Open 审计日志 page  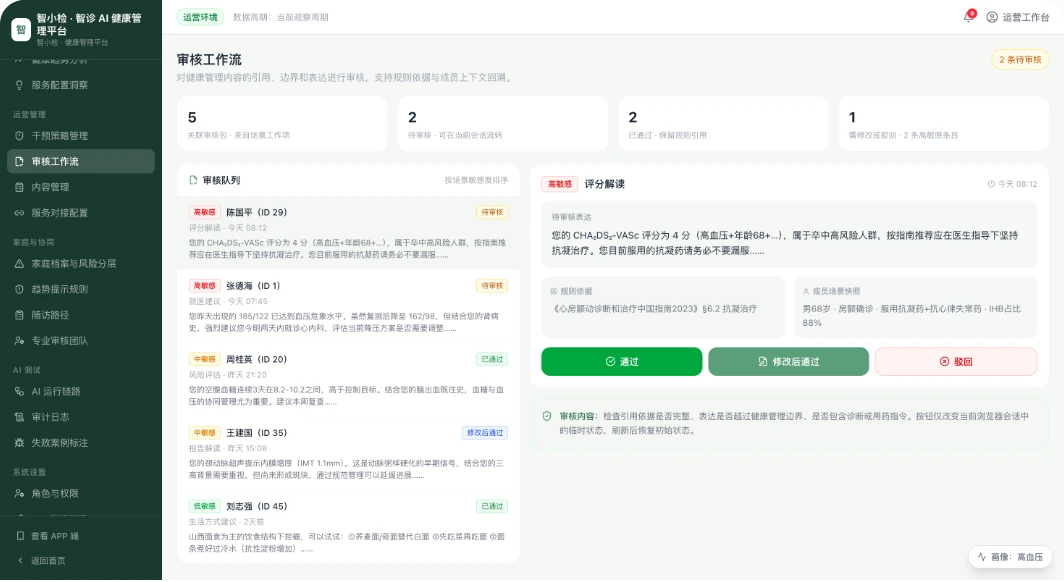pyautogui.click(x=81, y=417)
